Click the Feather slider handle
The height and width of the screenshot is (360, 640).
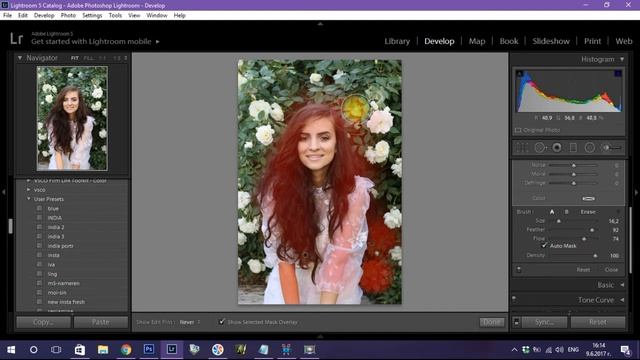point(592,230)
